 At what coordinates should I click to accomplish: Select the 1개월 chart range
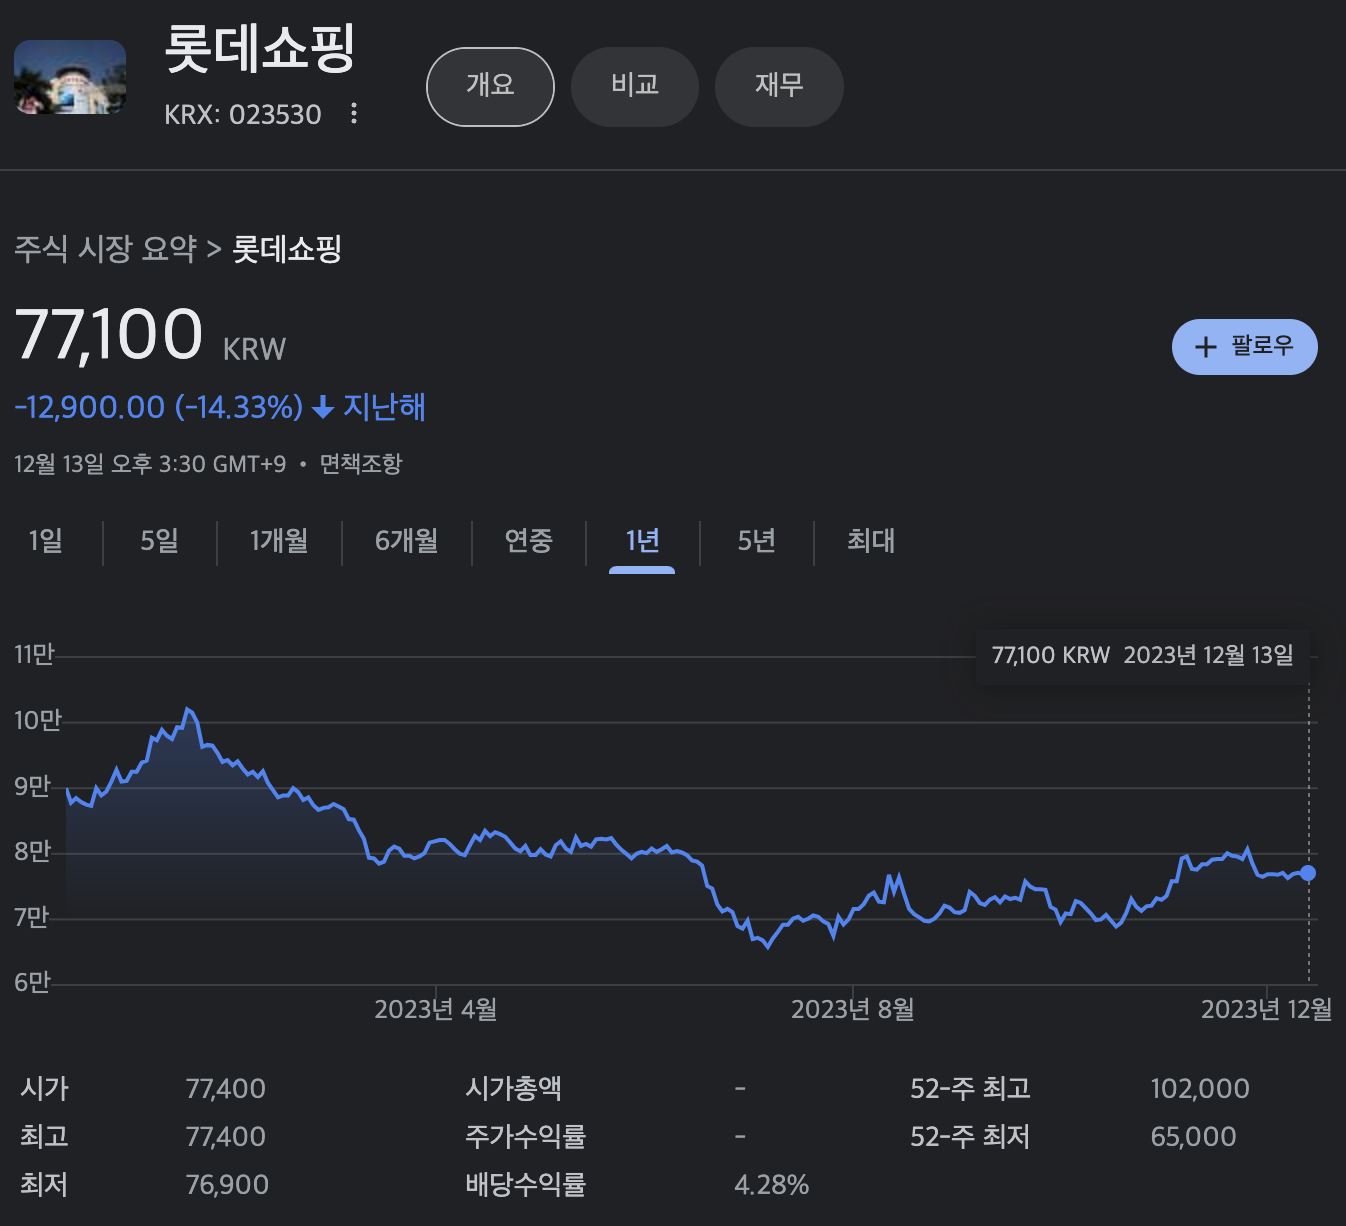(279, 541)
